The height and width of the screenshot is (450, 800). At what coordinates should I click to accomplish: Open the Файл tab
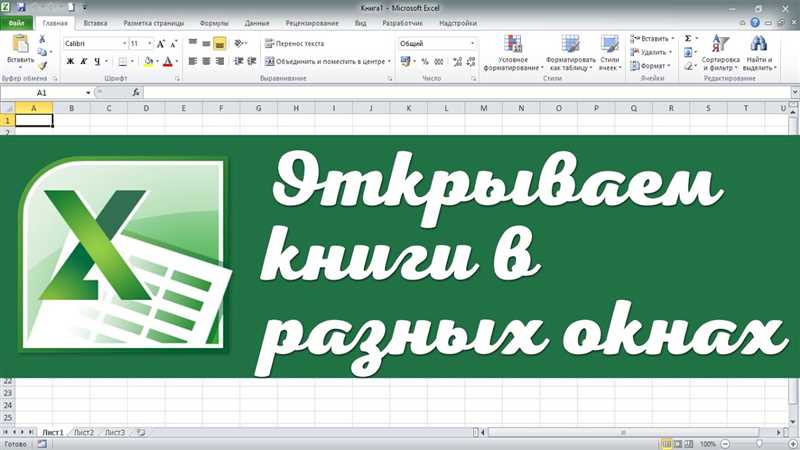[x=16, y=23]
